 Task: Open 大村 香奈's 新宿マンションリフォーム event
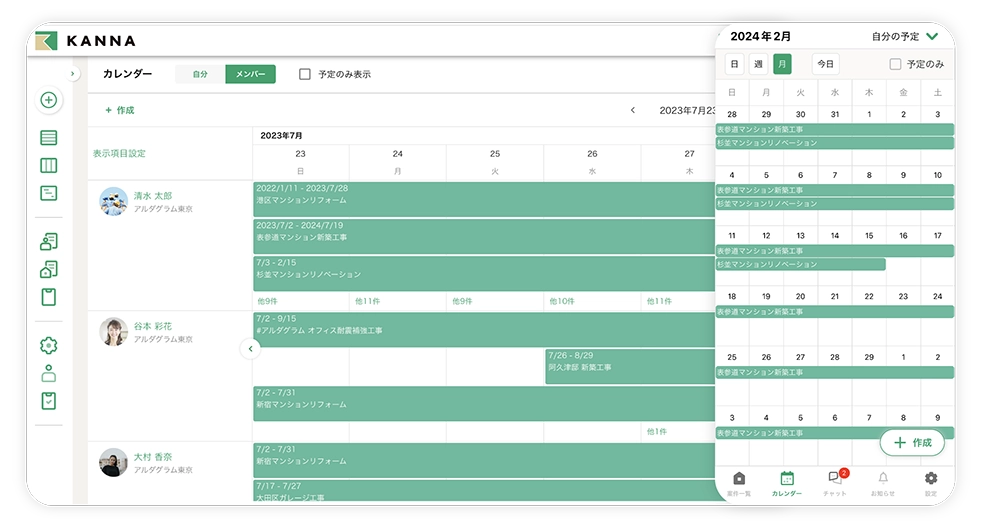coord(483,460)
